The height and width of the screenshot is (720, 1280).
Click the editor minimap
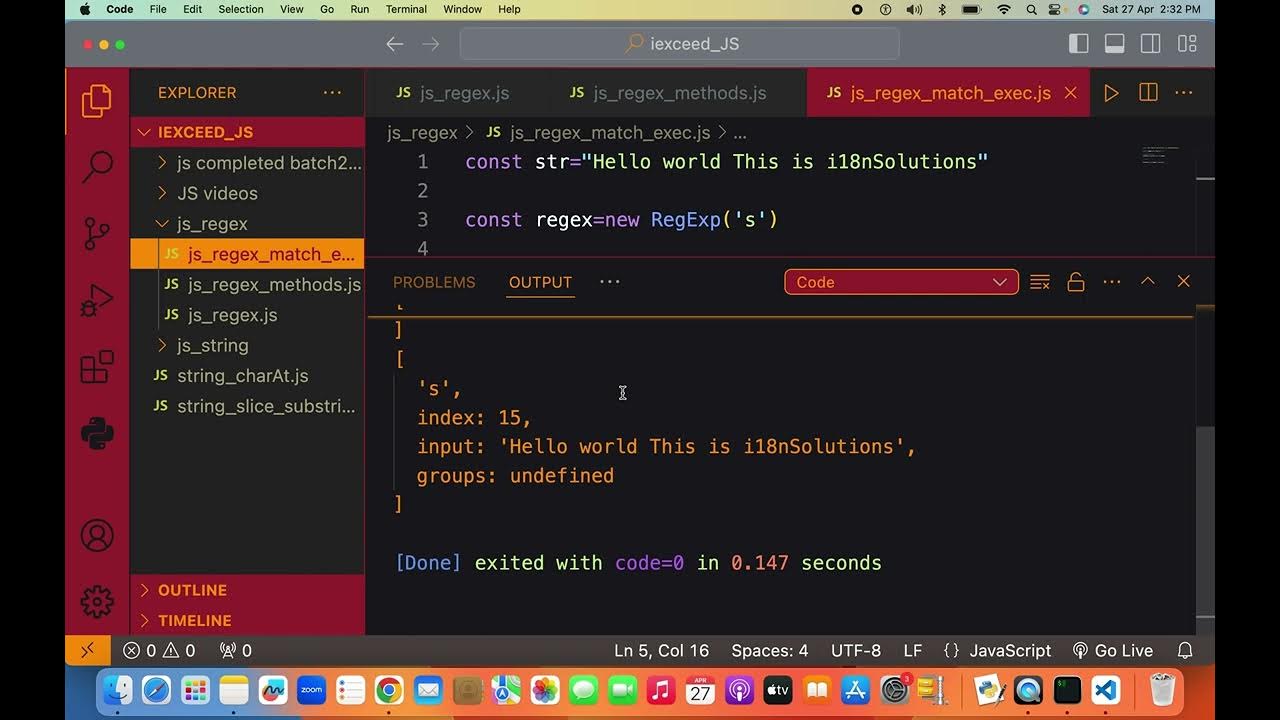click(x=1160, y=155)
